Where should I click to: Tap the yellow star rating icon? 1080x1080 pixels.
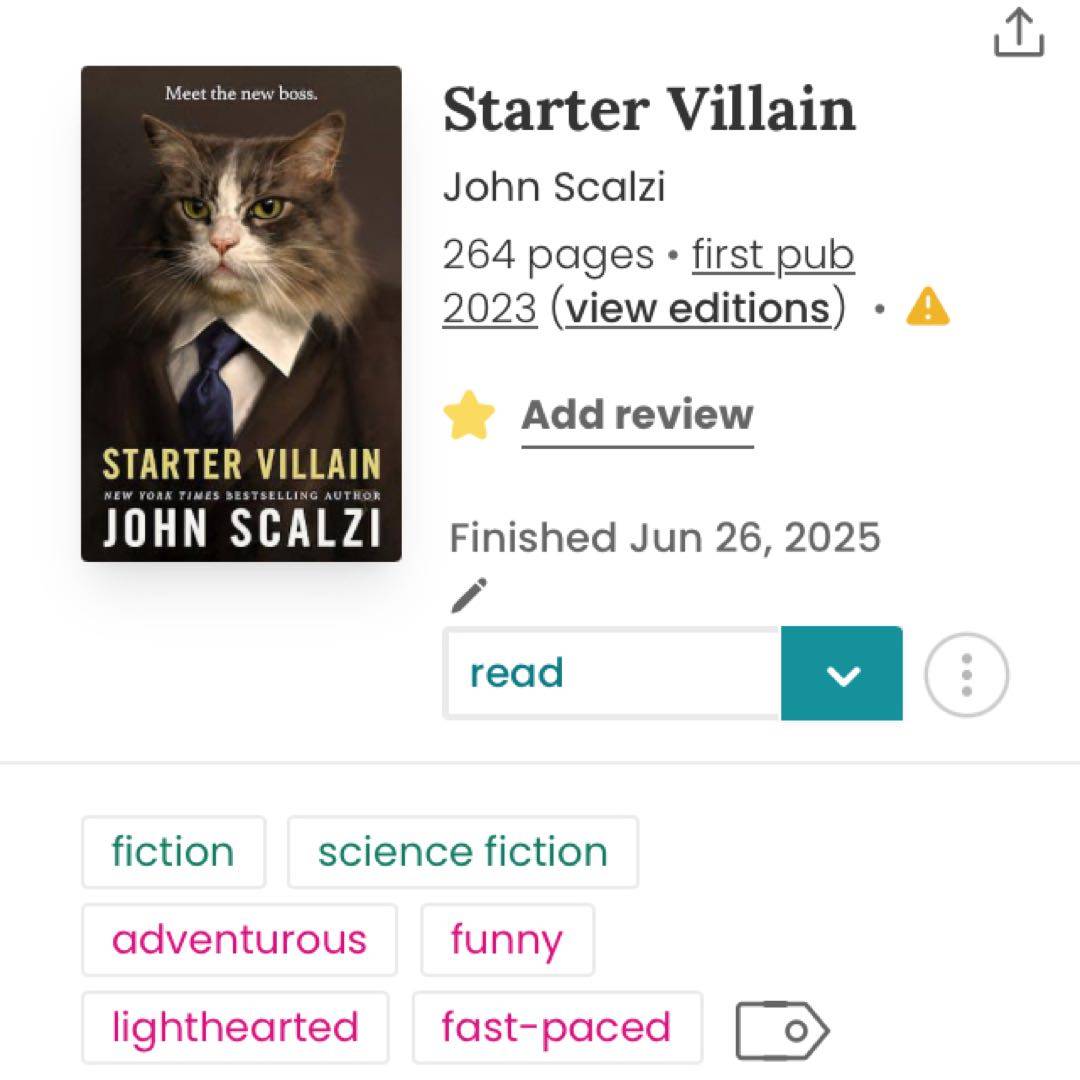(469, 416)
